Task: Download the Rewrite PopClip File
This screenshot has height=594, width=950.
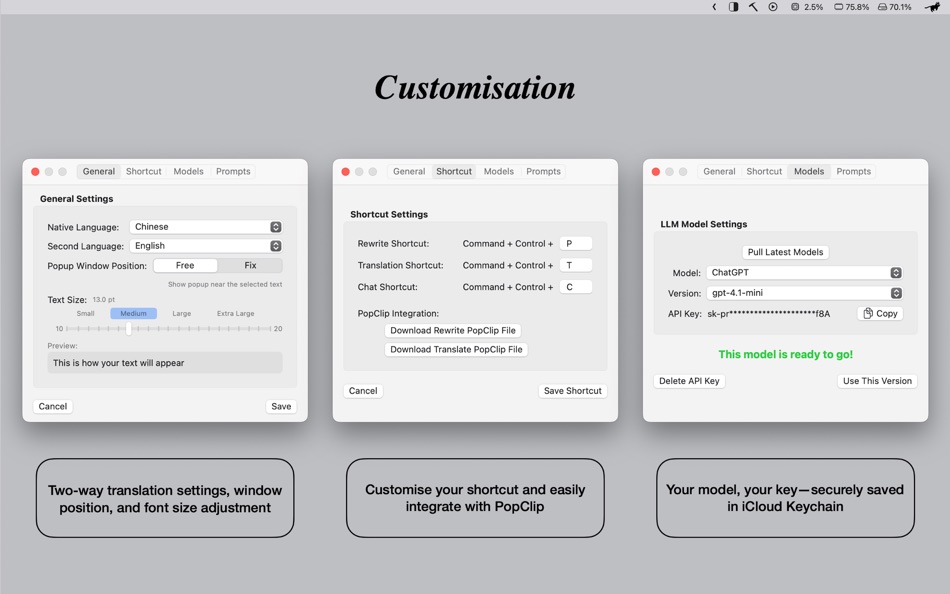Action: pos(452,330)
